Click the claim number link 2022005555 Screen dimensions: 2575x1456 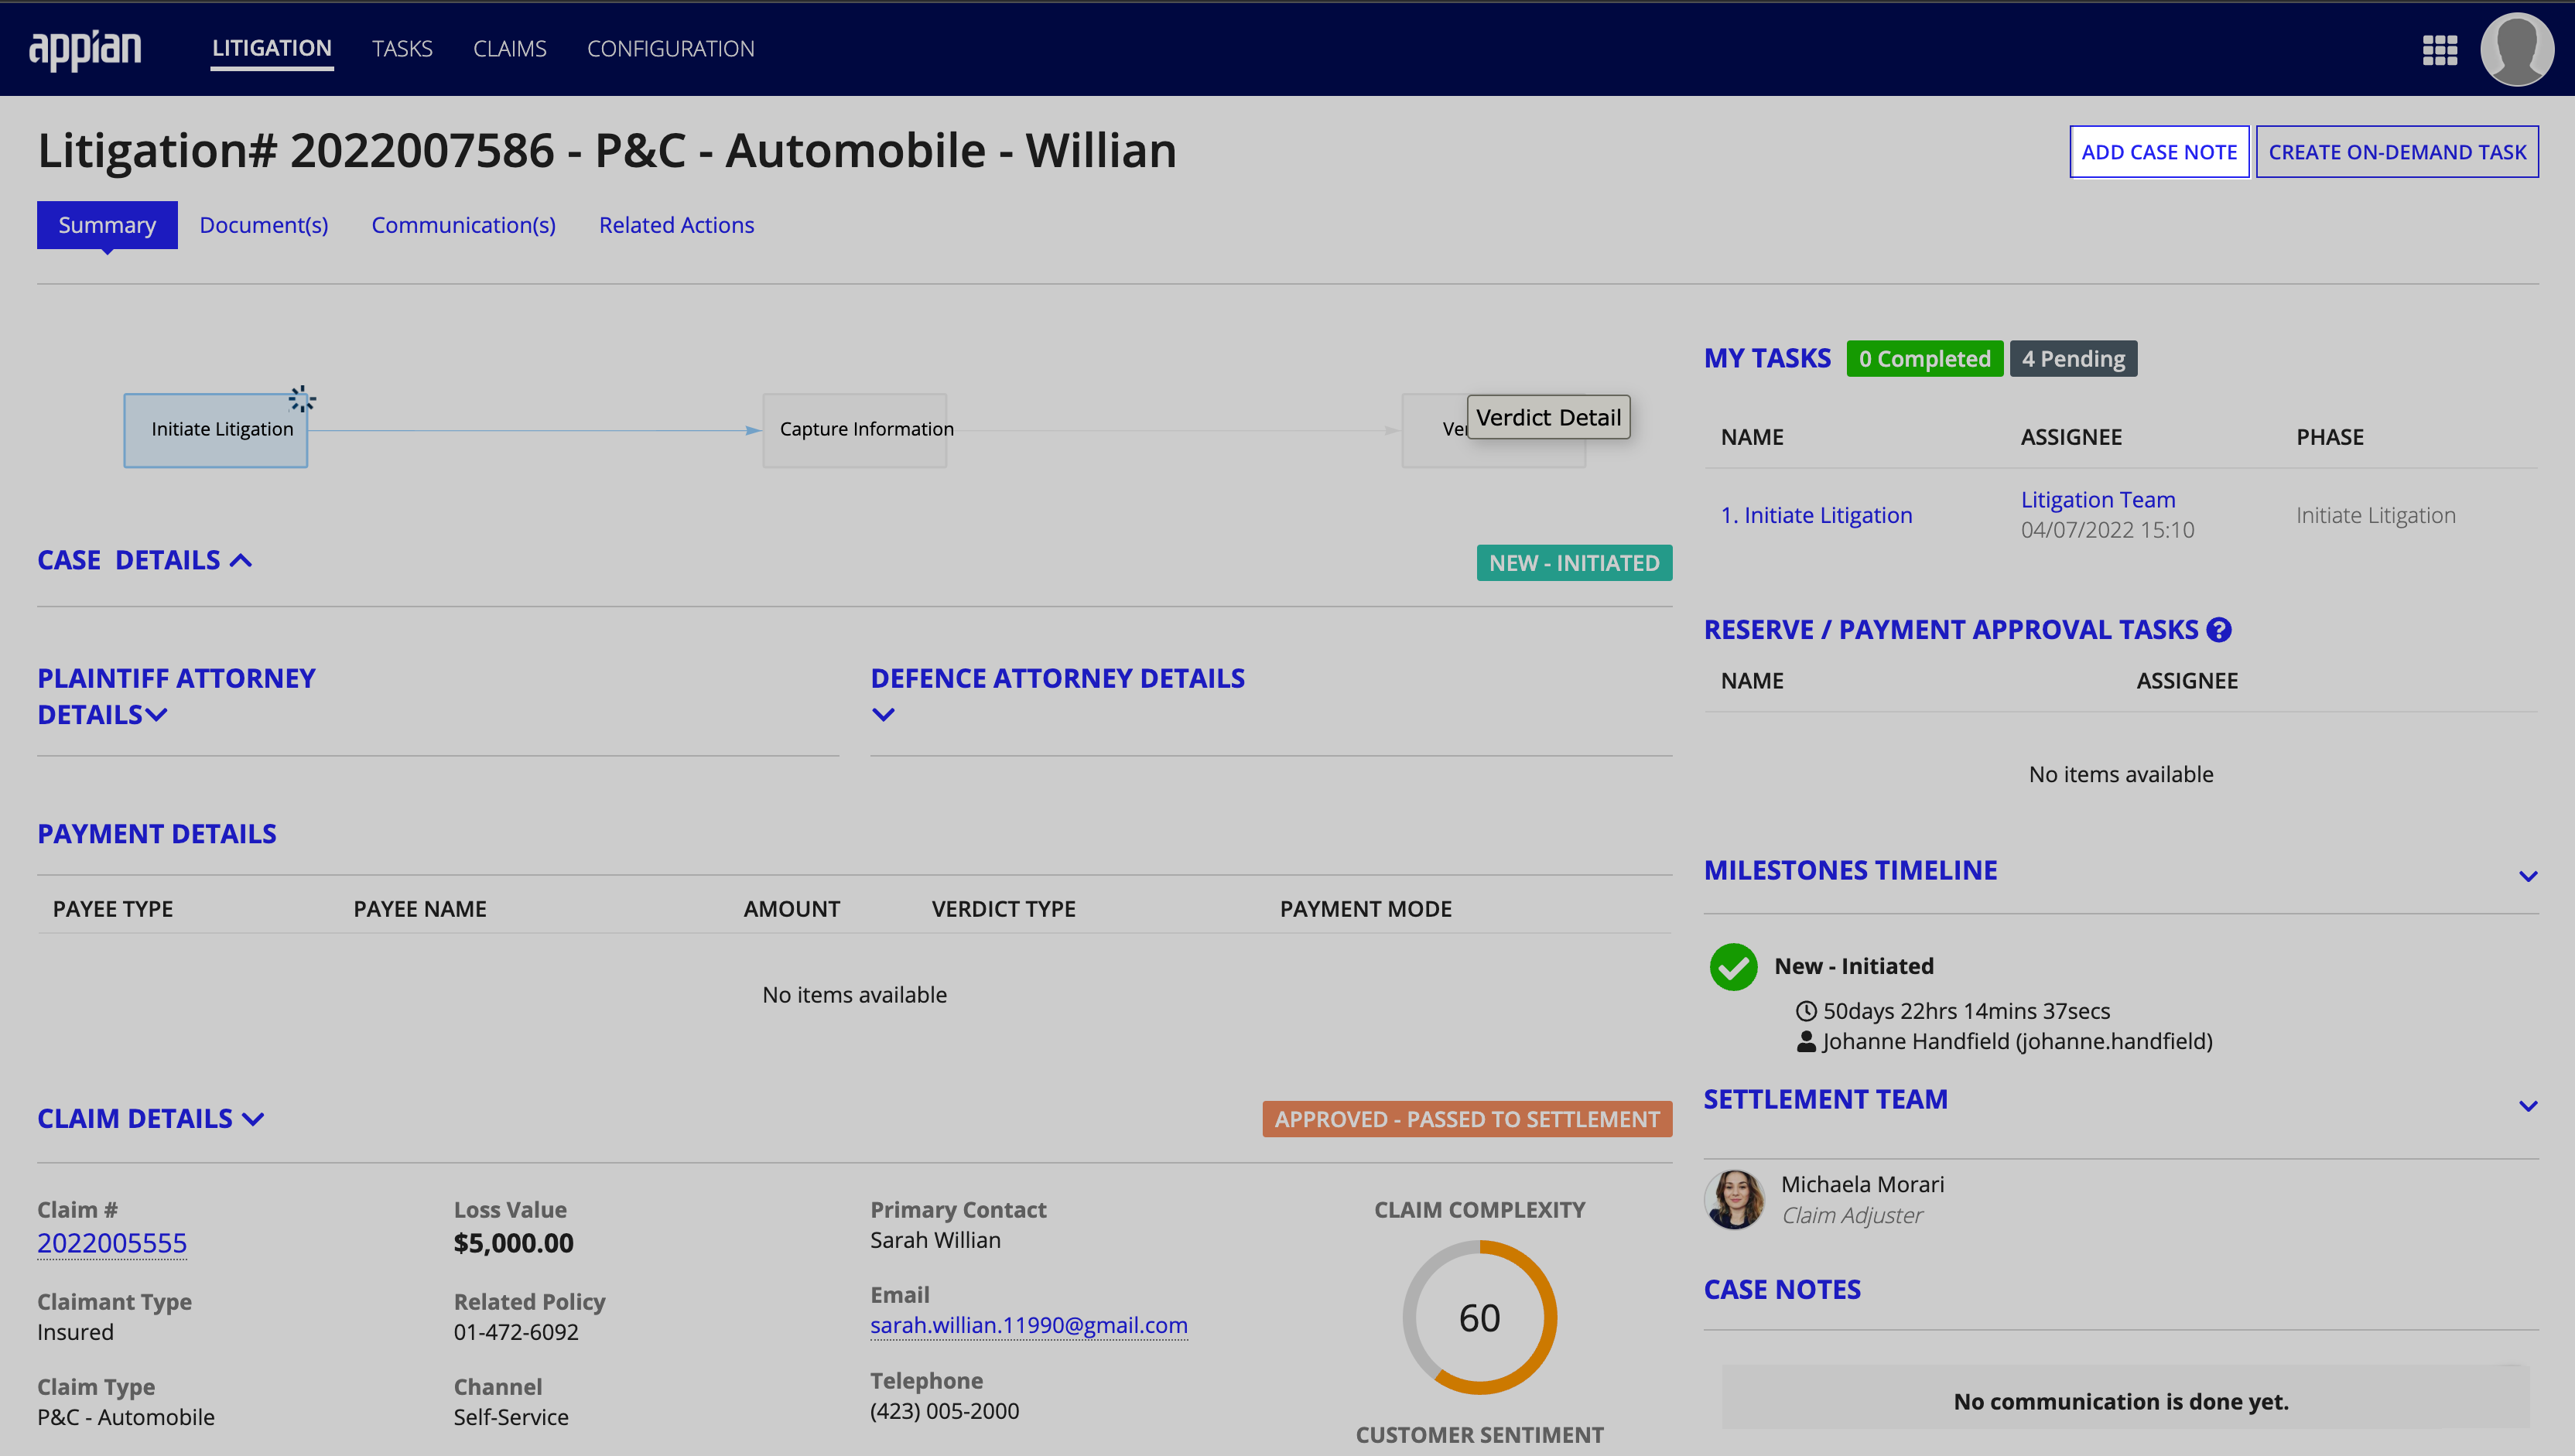tap(111, 1242)
